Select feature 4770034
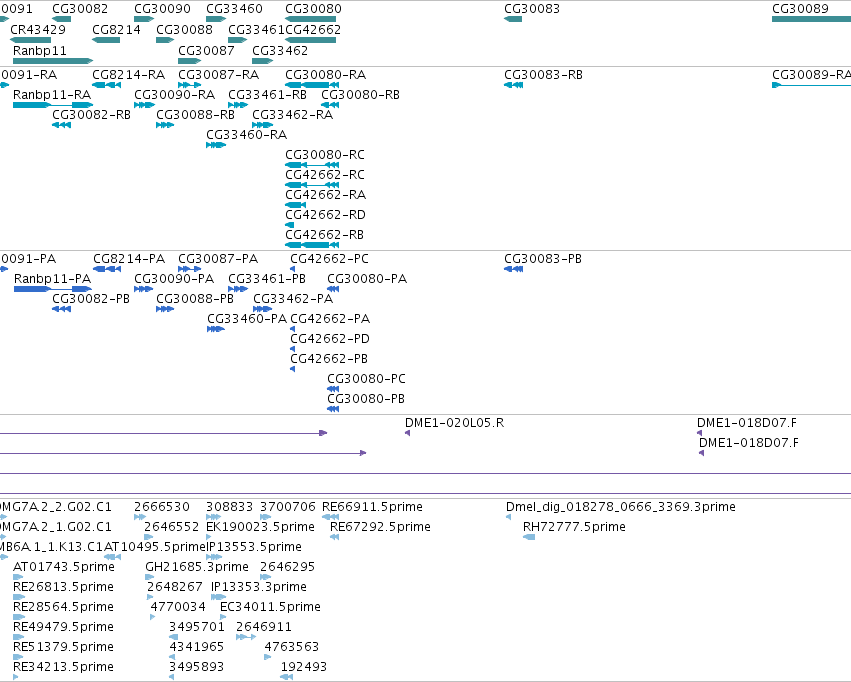This screenshot has height=682, width=851. click(x=178, y=607)
